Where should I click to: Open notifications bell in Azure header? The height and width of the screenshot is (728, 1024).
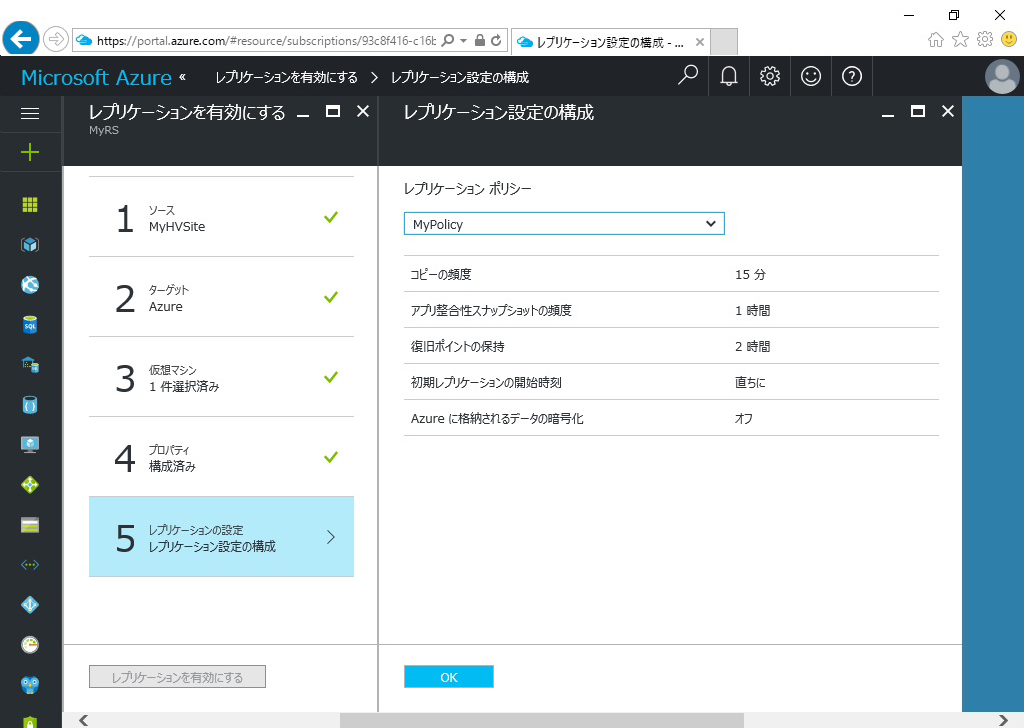729,76
